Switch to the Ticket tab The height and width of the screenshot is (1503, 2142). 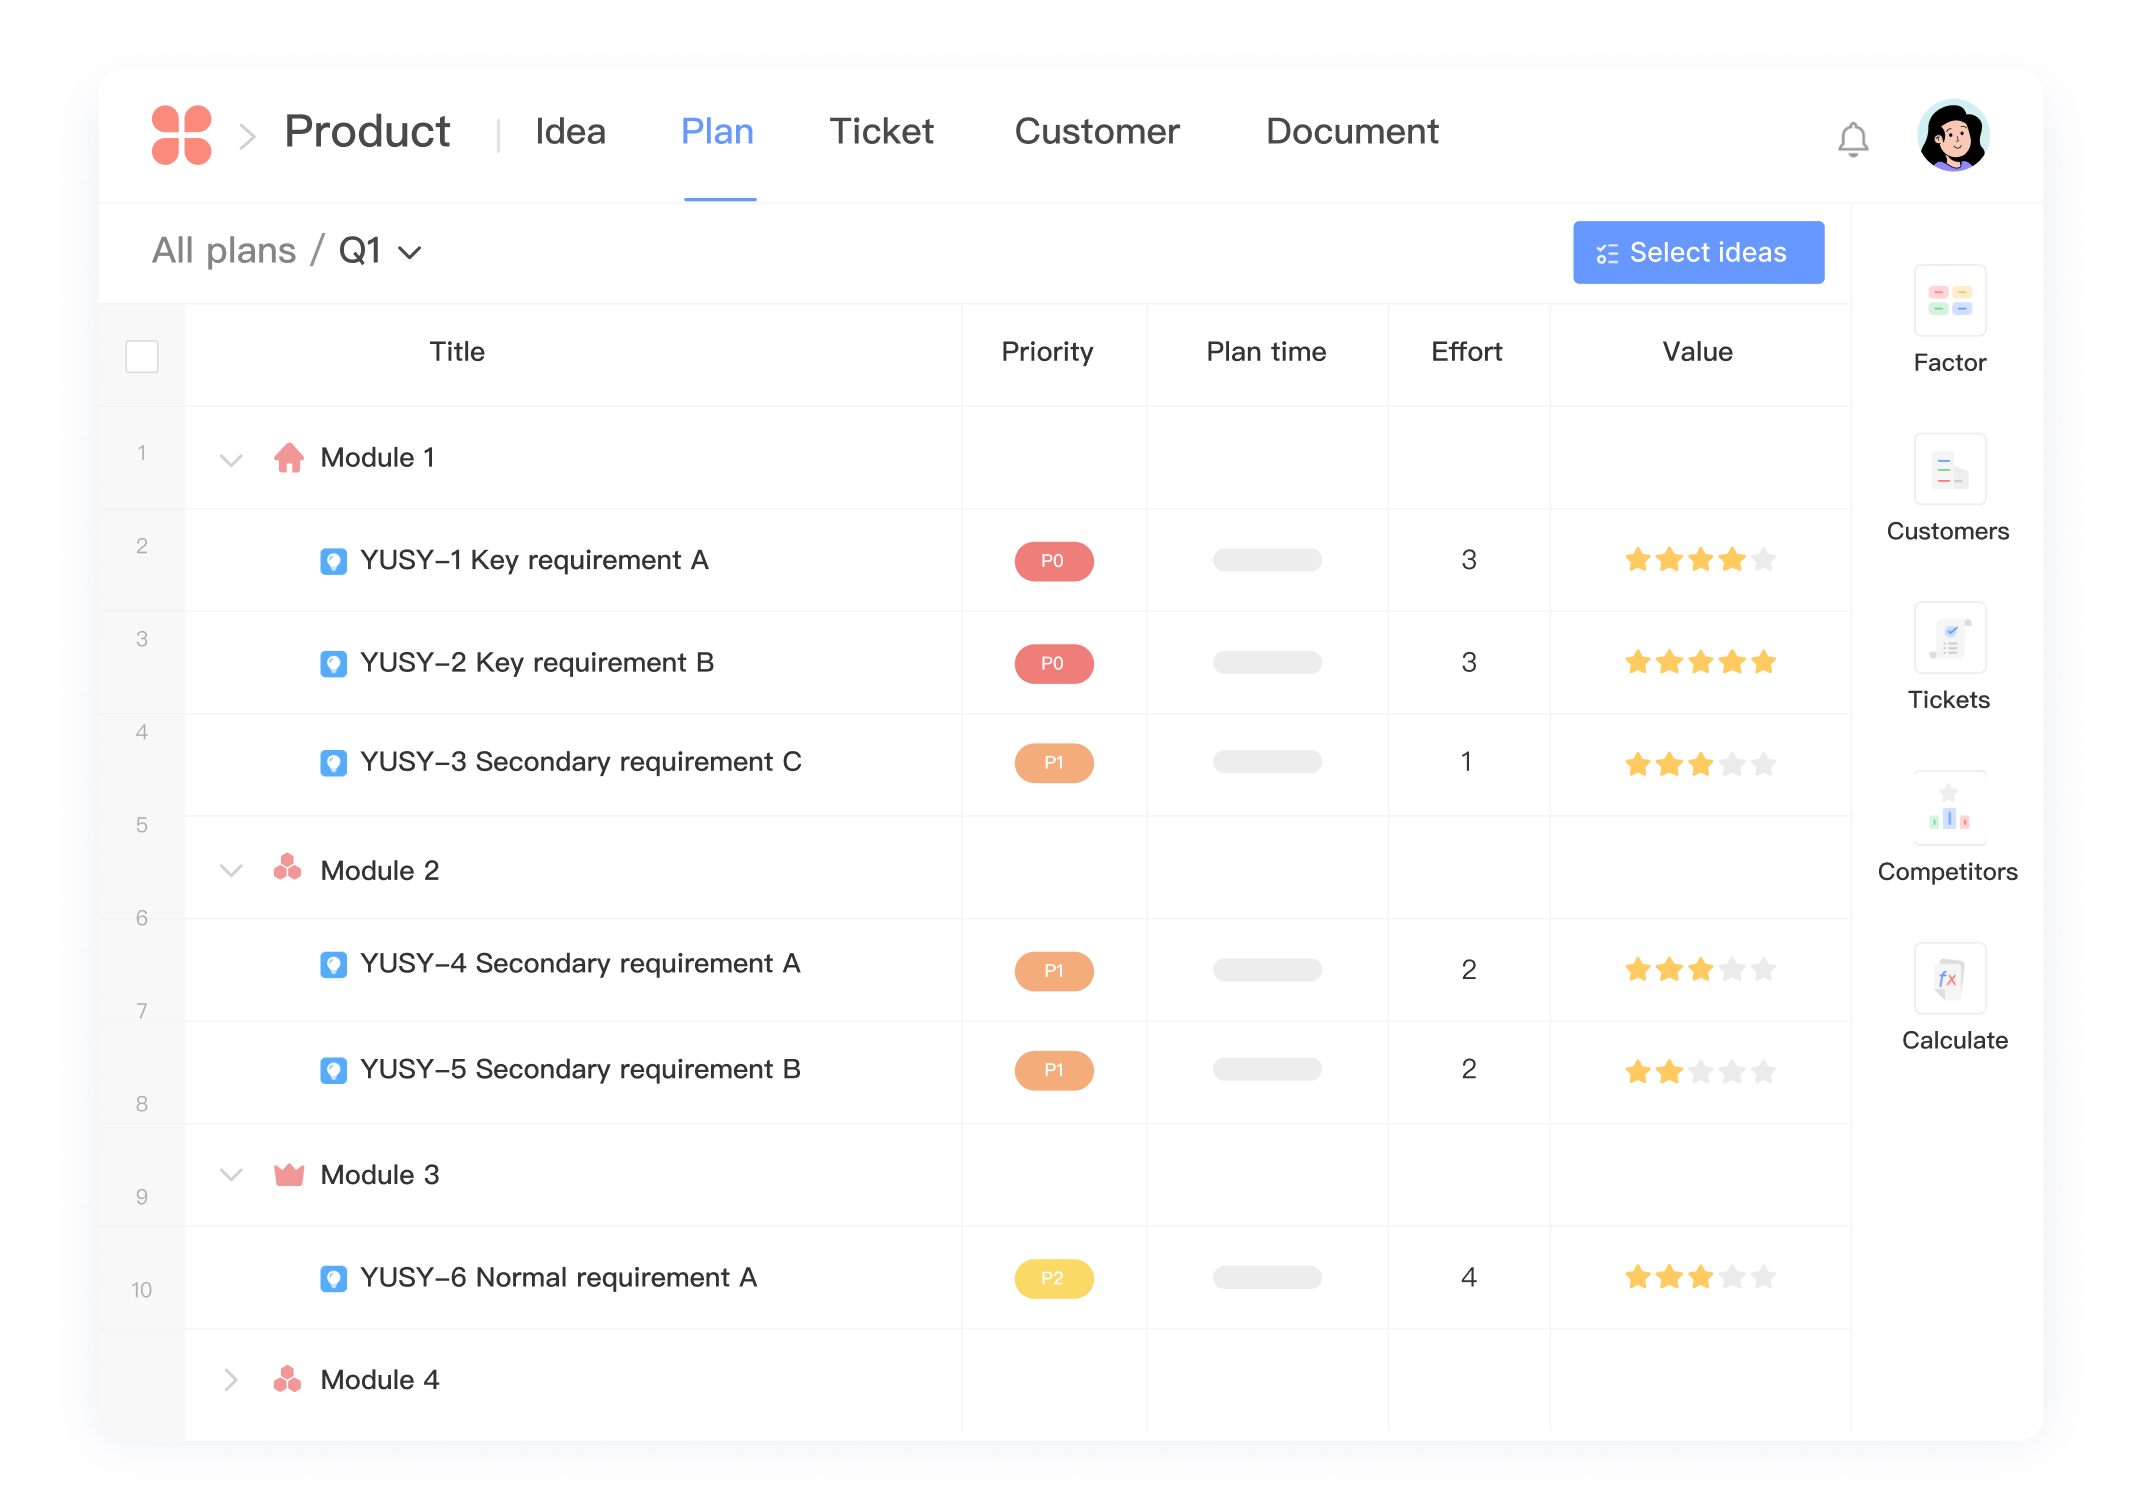[880, 131]
